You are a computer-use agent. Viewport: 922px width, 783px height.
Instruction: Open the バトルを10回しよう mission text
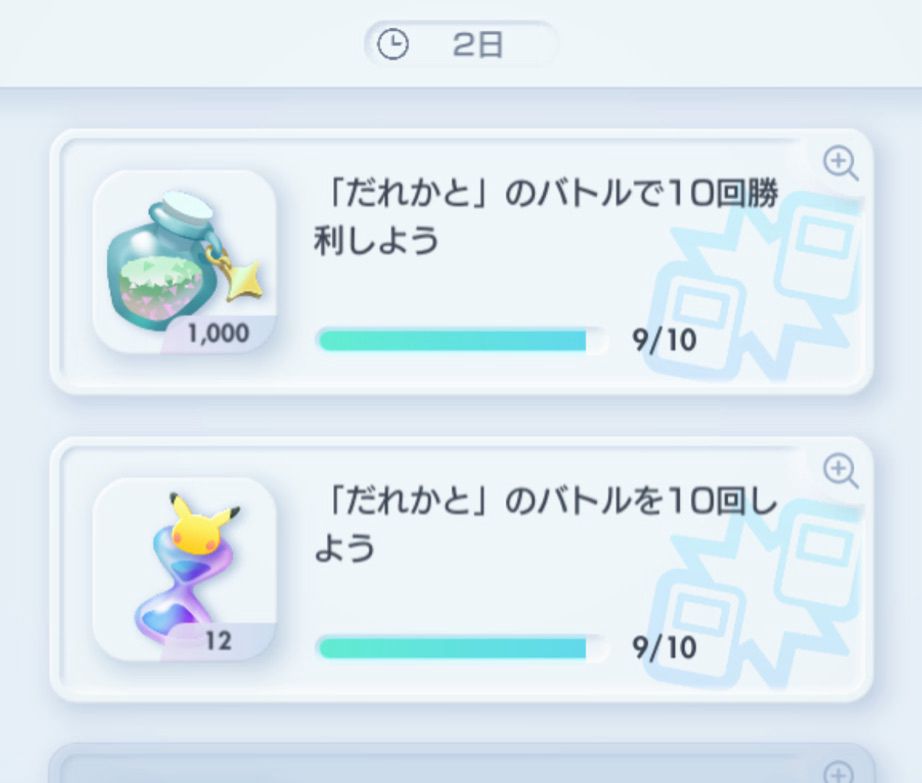(545, 523)
